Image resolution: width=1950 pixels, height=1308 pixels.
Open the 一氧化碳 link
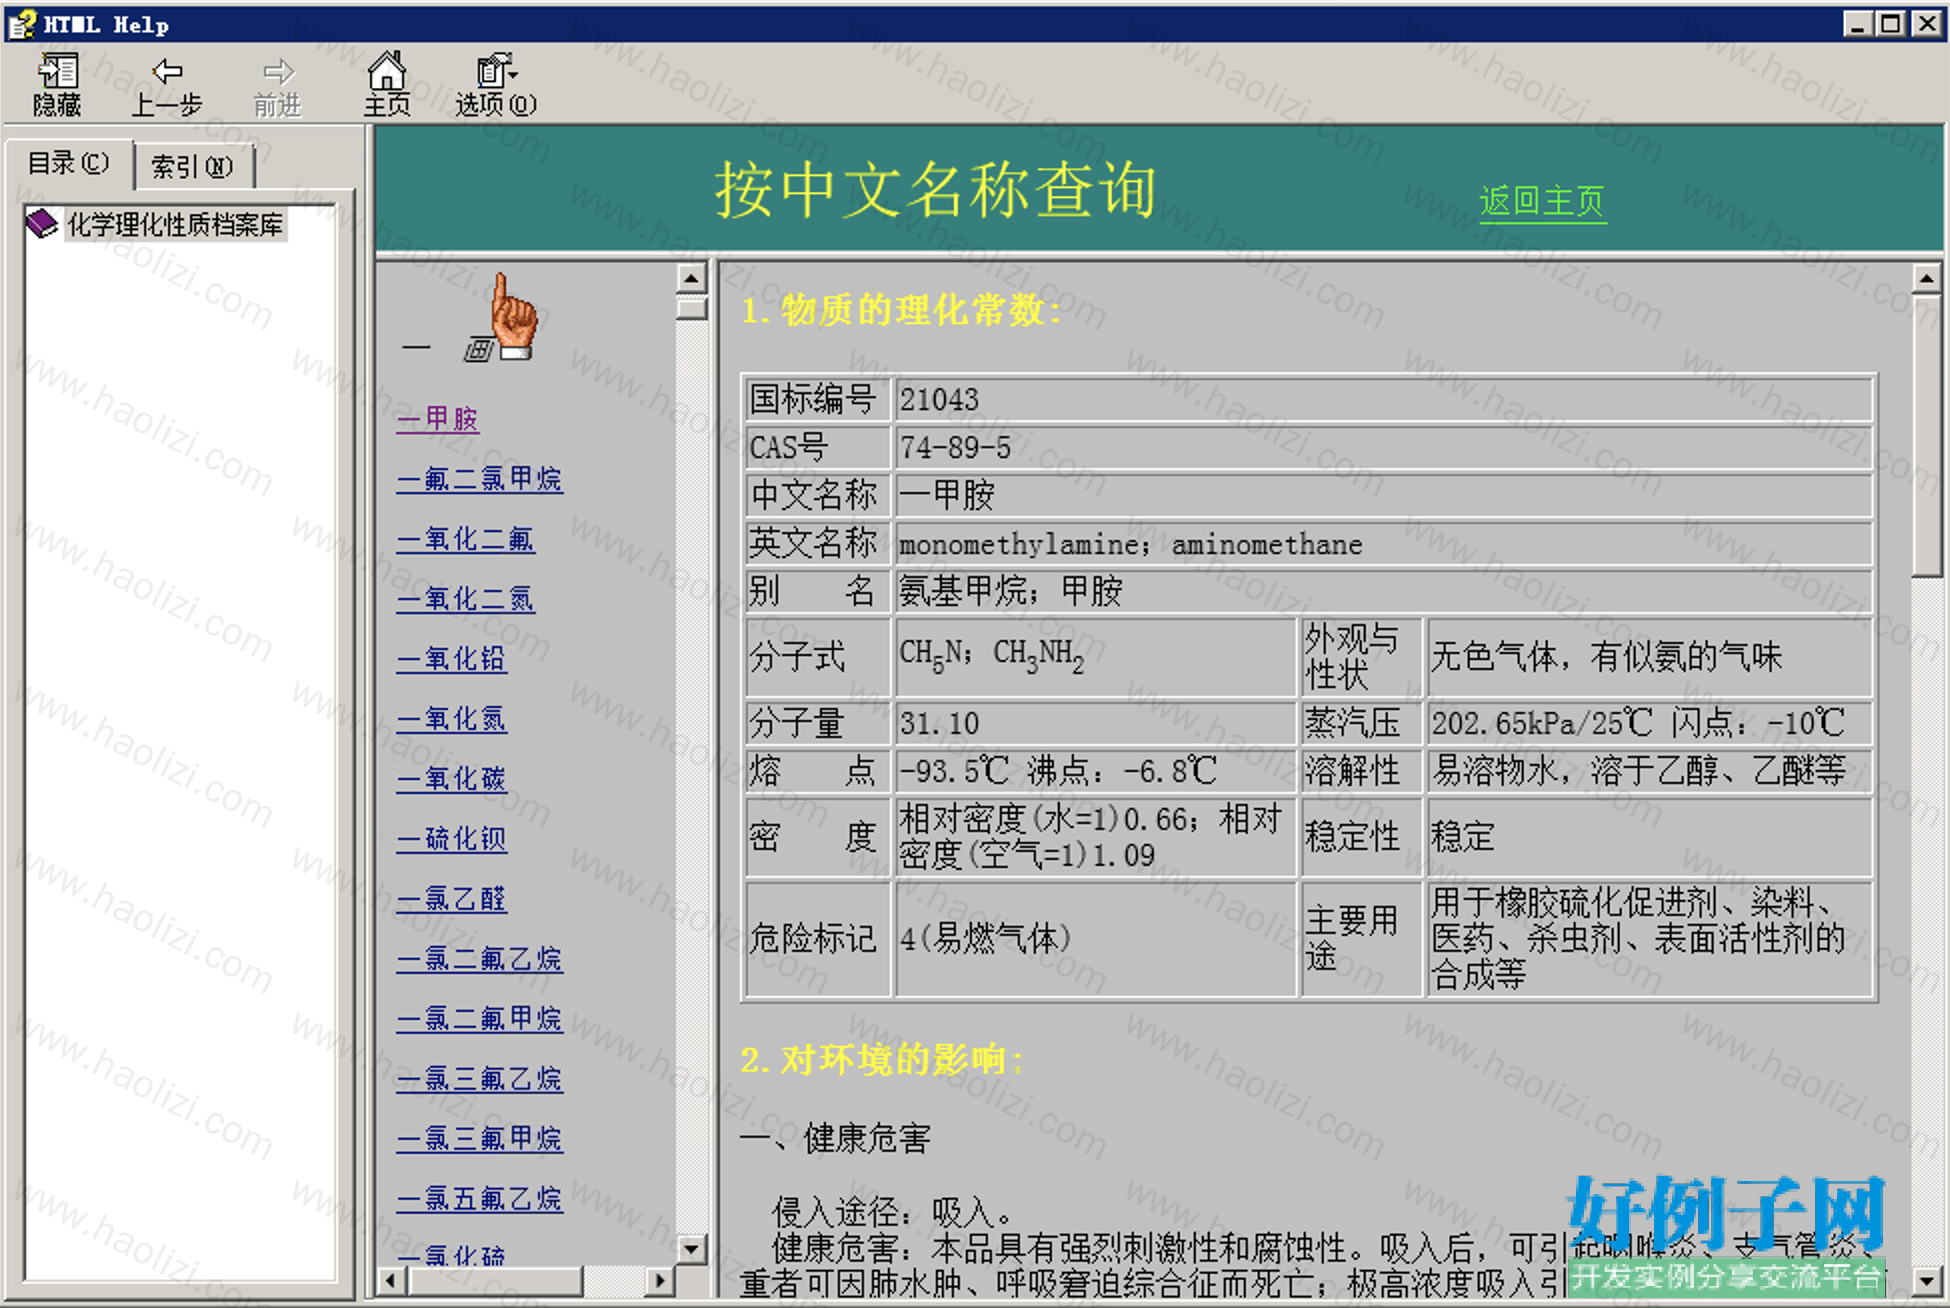coord(451,778)
